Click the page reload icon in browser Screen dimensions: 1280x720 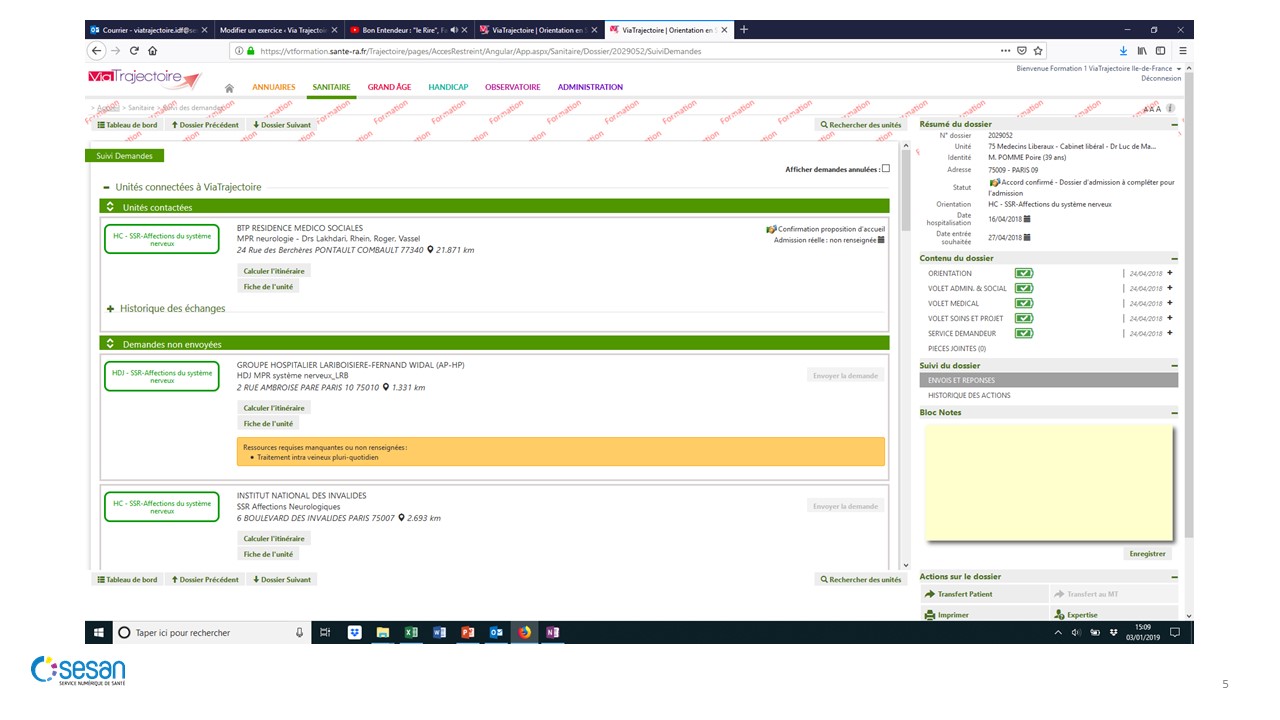134,50
